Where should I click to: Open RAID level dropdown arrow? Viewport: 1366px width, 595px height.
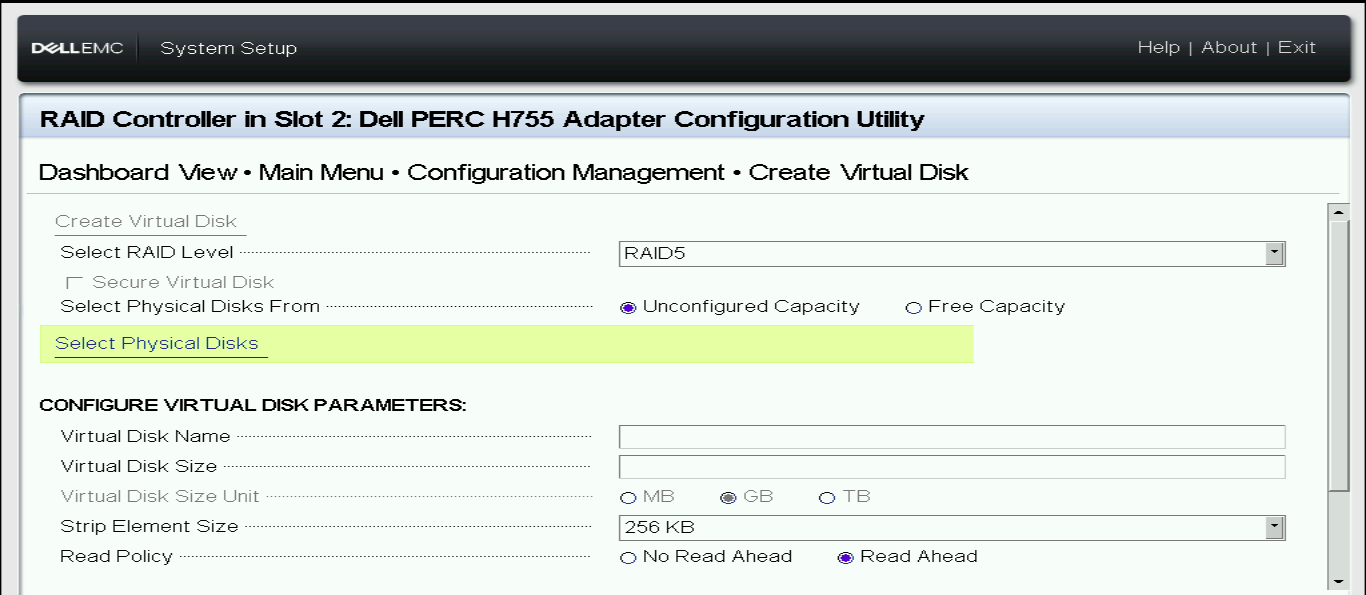coord(1274,254)
